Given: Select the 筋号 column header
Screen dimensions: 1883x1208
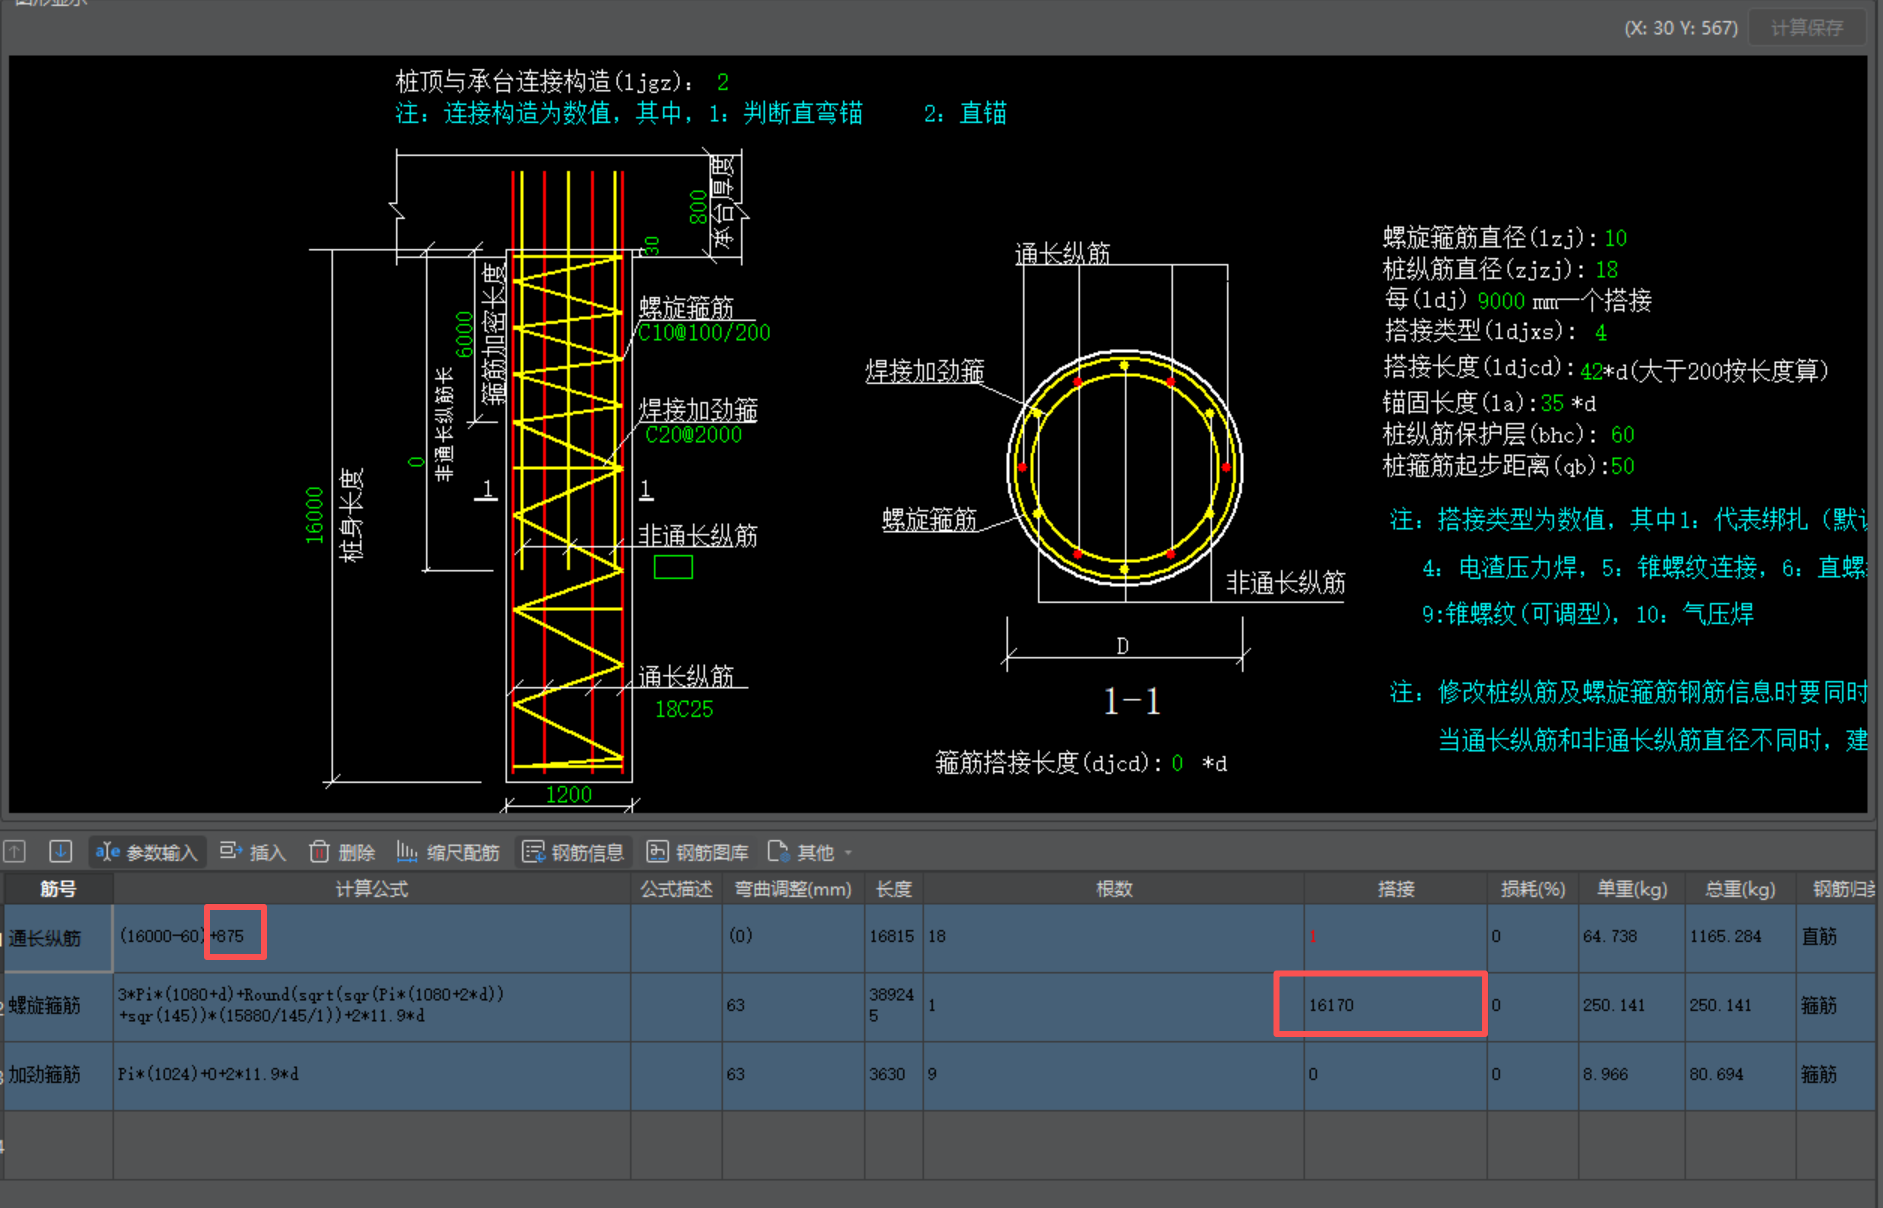Looking at the screenshot, I should coord(58,889).
